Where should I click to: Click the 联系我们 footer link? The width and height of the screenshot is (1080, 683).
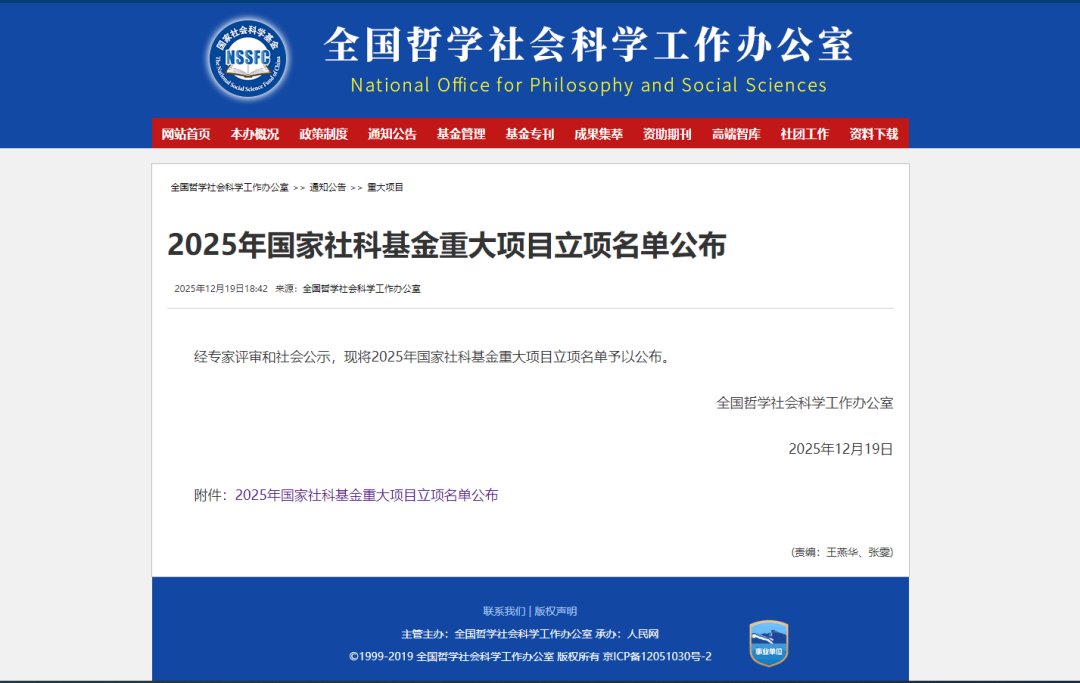pyautogui.click(x=504, y=611)
